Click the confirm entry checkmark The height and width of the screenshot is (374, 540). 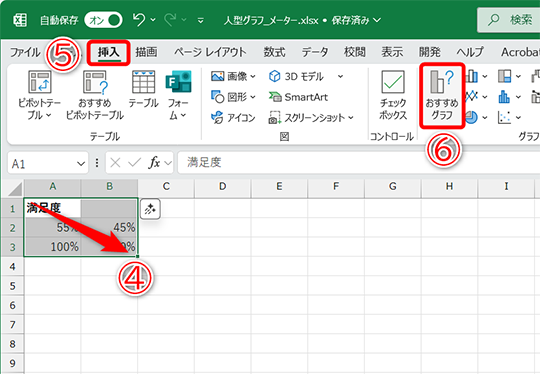point(134,163)
